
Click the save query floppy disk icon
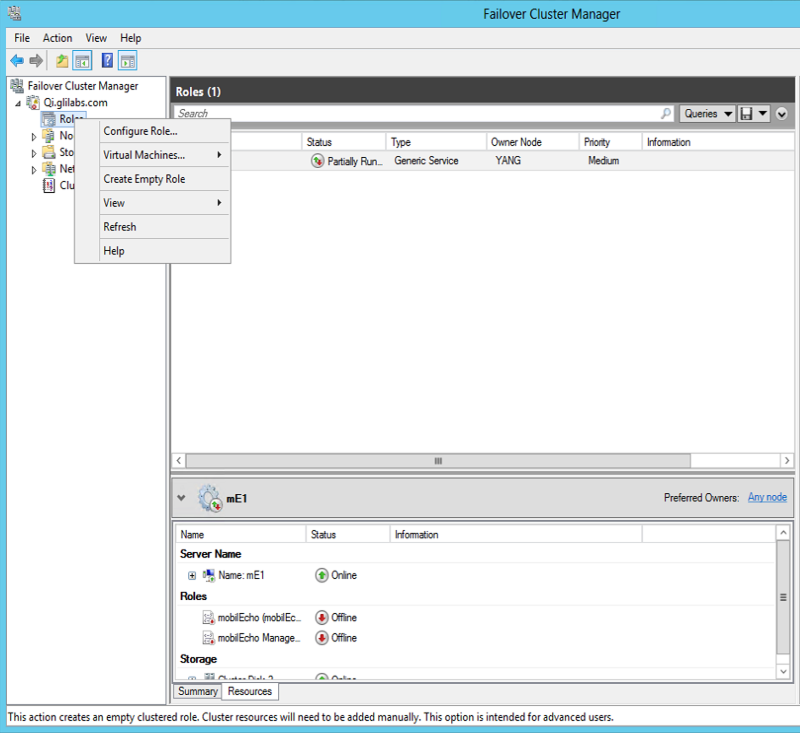[746, 114]
